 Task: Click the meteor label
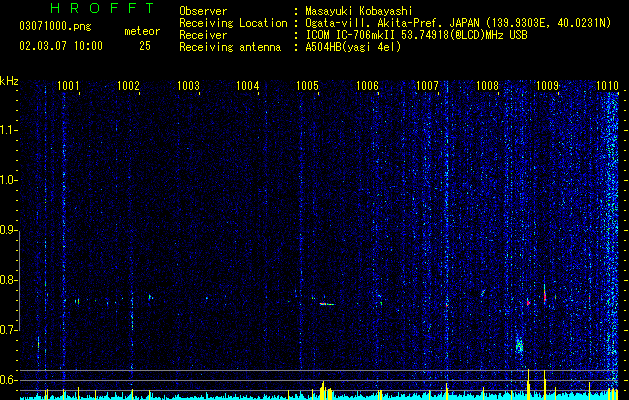click(142, 31)
